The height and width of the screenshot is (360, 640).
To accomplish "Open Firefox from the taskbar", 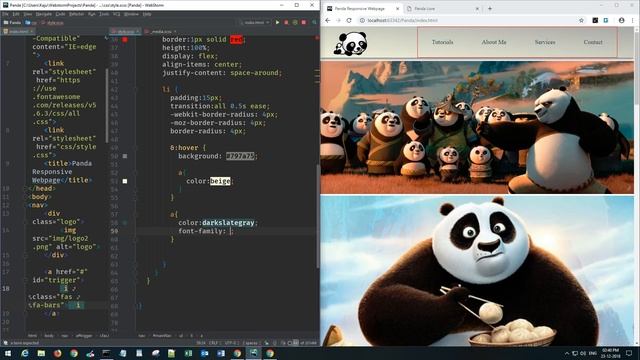I will (57, 353).
